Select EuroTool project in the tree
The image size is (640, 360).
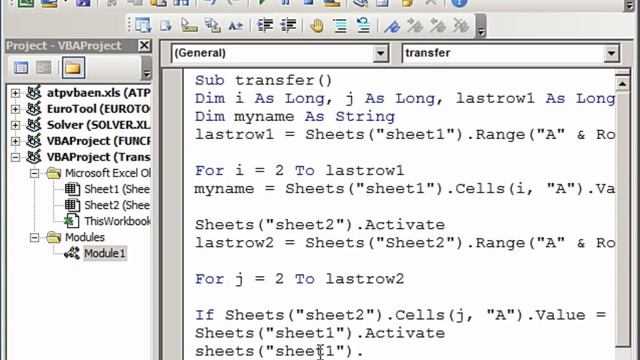[98, 109]
